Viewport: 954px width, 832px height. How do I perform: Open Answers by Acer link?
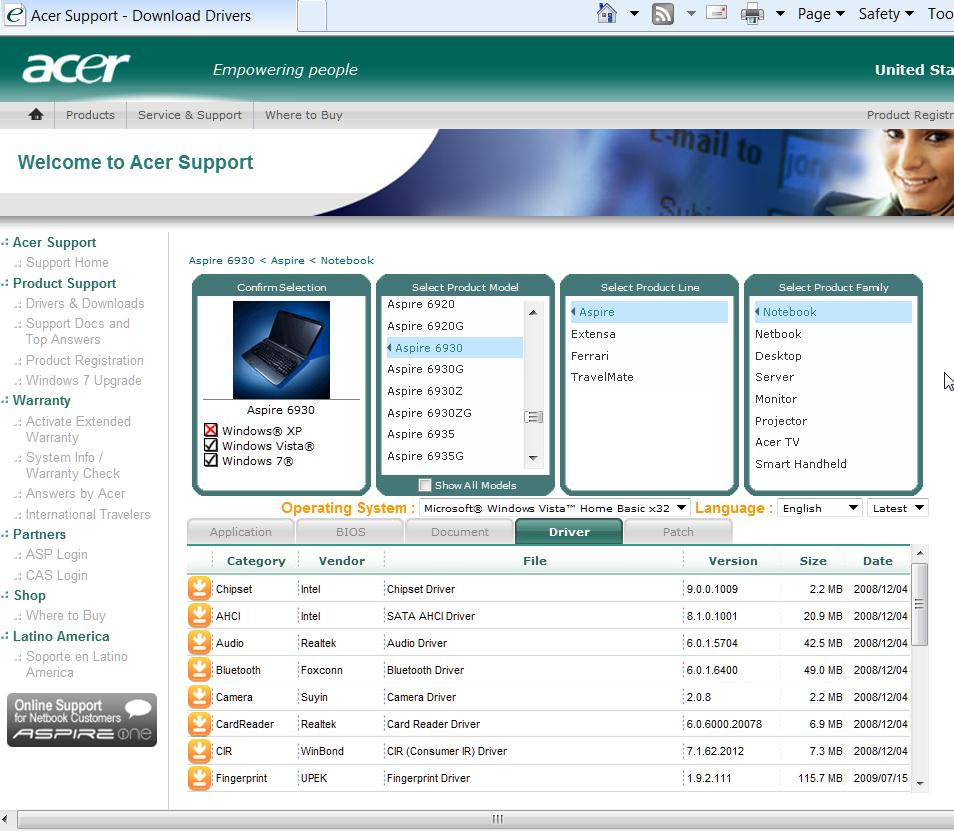75,494
